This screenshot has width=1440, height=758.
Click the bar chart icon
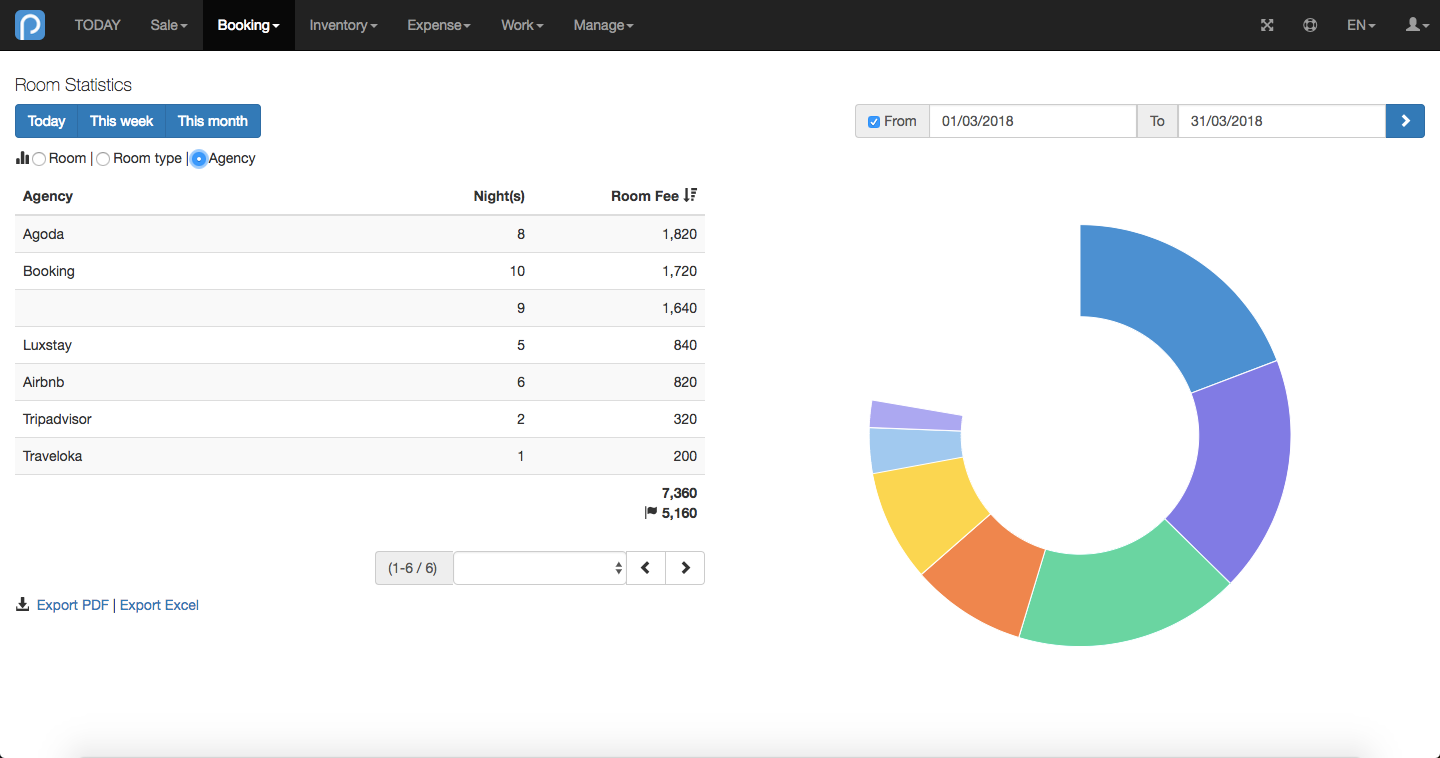(22, 158)
